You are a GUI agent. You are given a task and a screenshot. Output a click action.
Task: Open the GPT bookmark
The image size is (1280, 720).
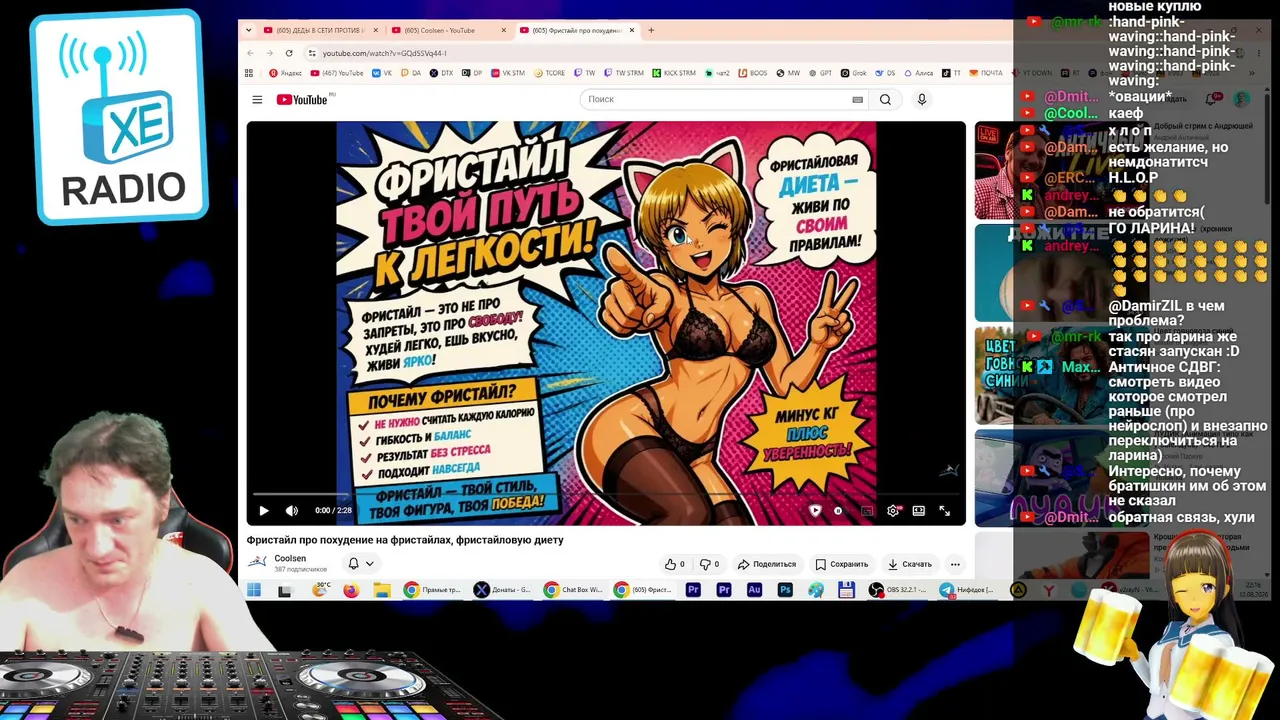(820, 73)
